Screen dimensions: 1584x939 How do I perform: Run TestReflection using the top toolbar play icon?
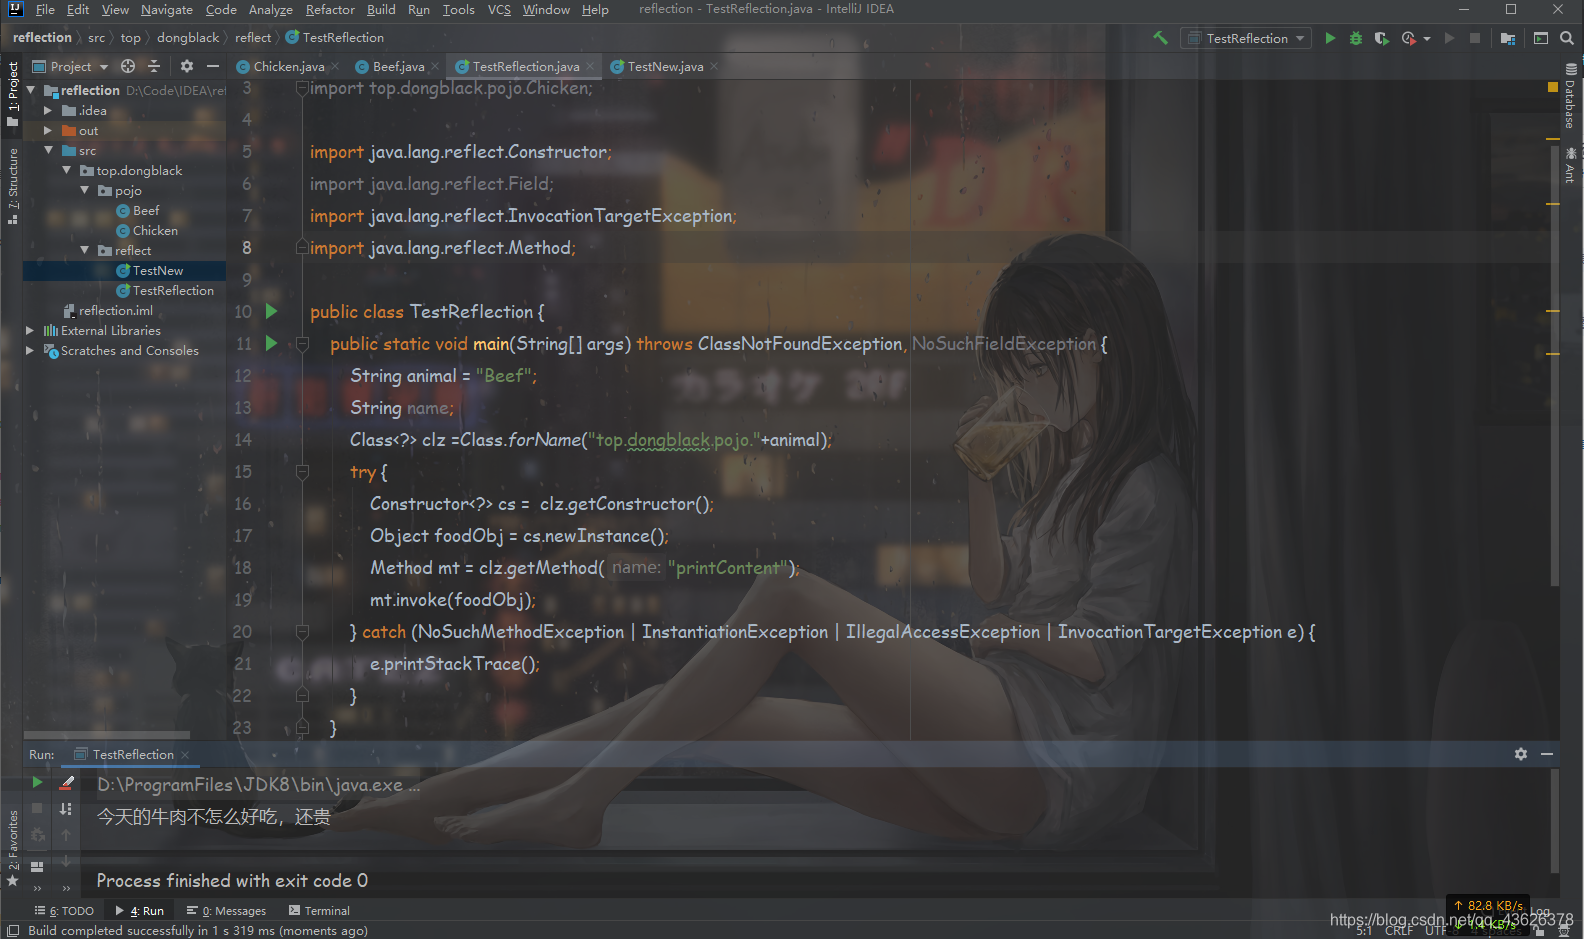pos(1330,38)
